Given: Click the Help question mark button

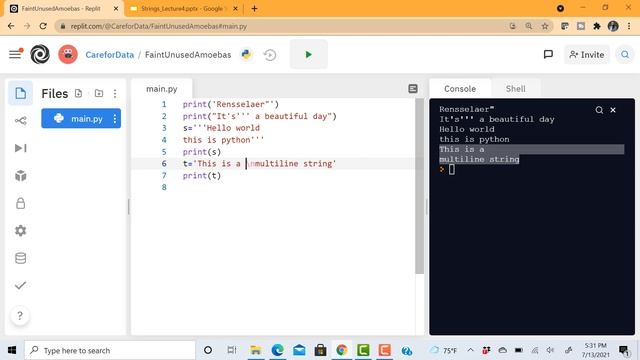Looking at the screenshot, I should (x=20, y=316).
